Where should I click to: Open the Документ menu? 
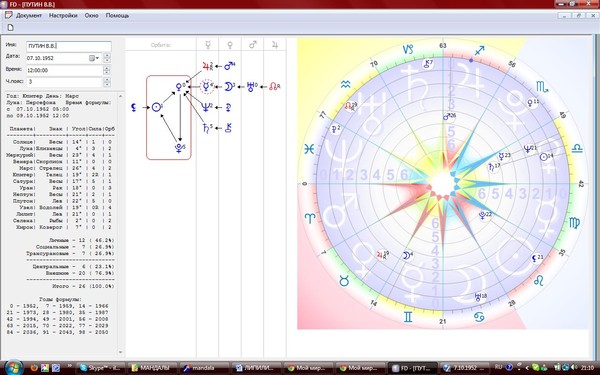[x=29, y=16]
